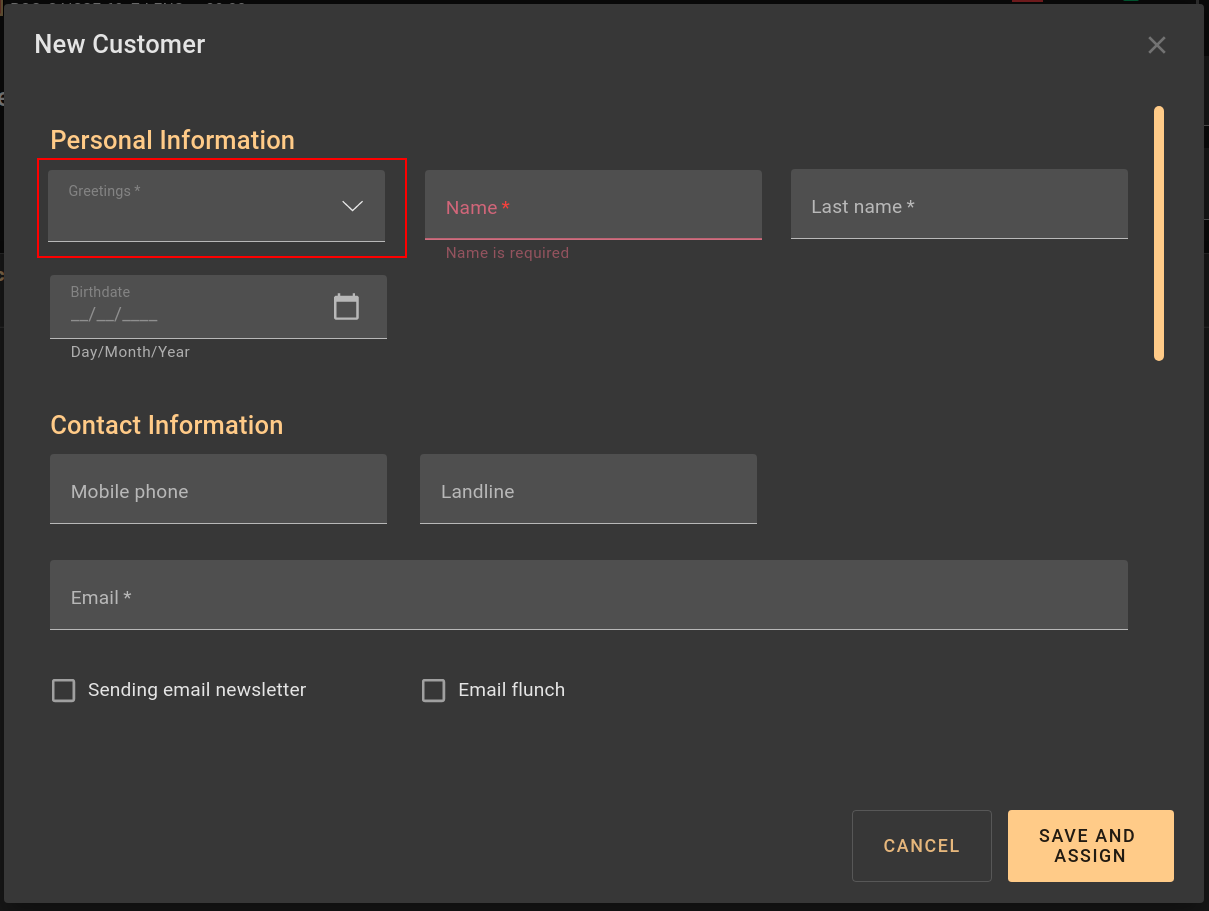Click the Personal Information section heading
This screenshot has height=911, width=1209.
[x=173, y=140]
